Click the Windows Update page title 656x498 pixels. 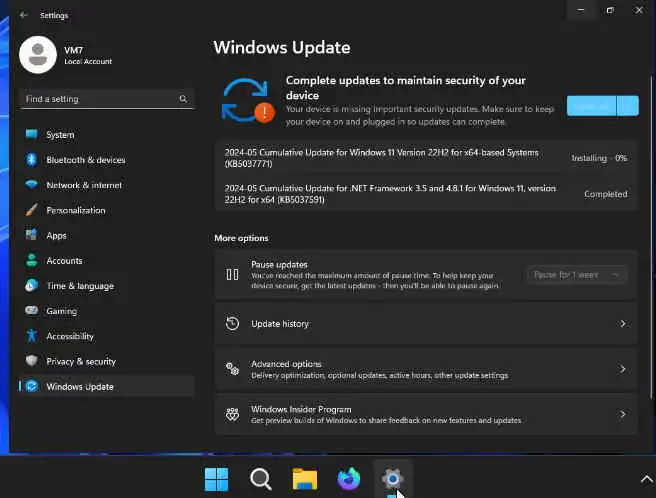(x=282, y=47)
